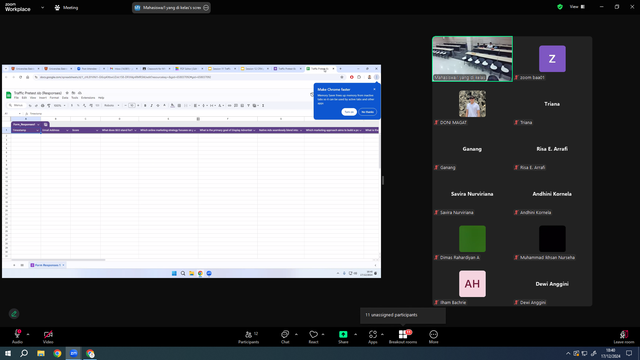Click the Google Sheets logo in the shared screen
The width and height of the screenshot is (640, 360).
[x=9, y=95]
